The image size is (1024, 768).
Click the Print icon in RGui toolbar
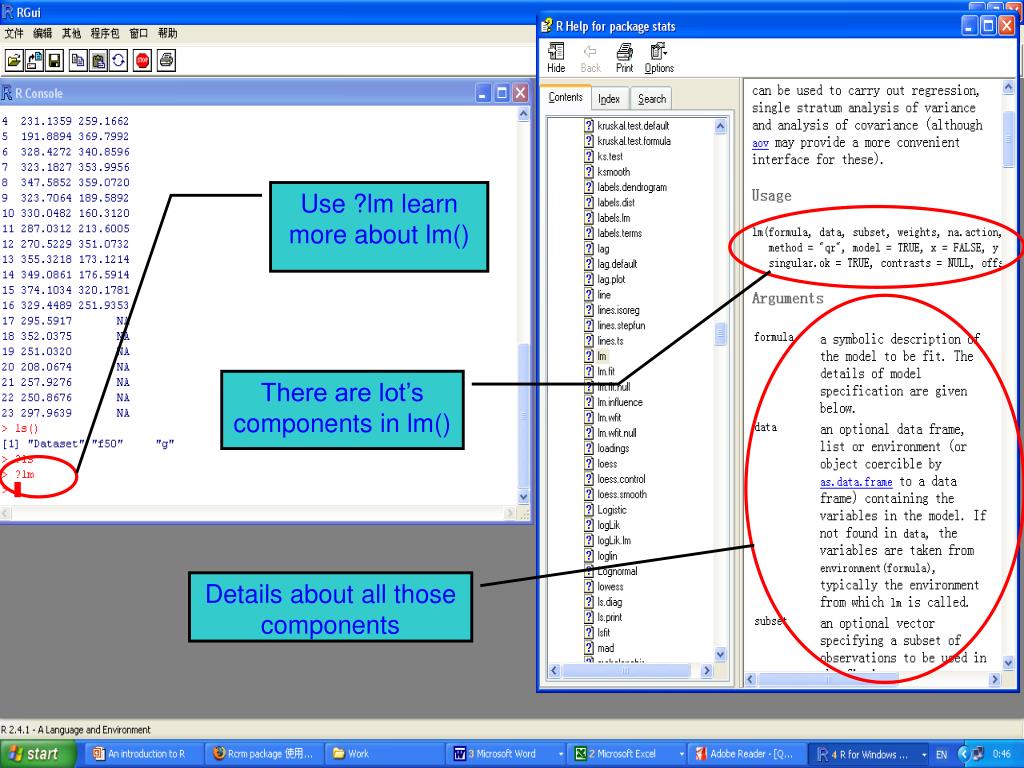(x=167, y=61)
